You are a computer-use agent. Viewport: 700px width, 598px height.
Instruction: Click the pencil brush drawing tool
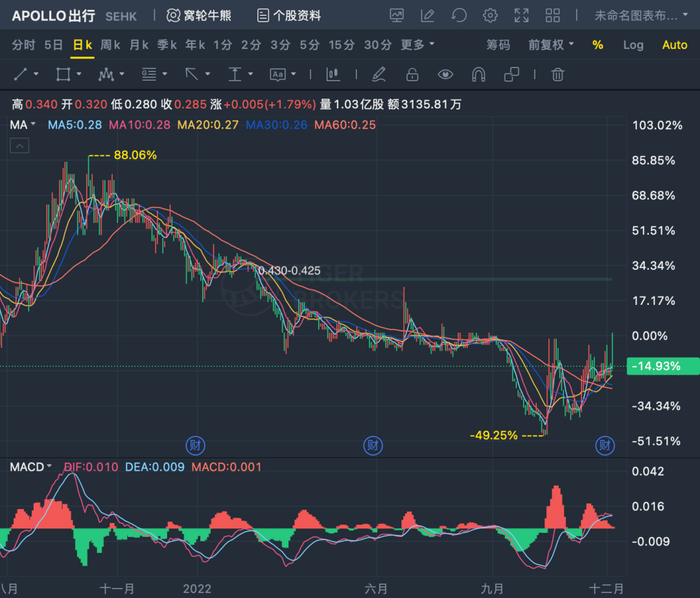point(379,74)
